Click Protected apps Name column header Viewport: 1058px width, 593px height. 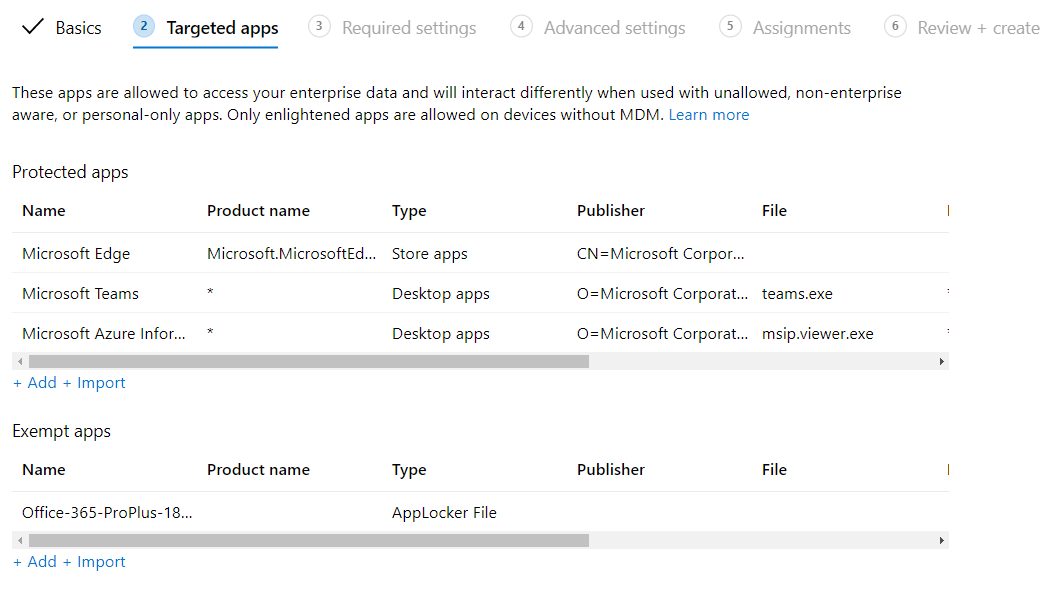[44, 210]
